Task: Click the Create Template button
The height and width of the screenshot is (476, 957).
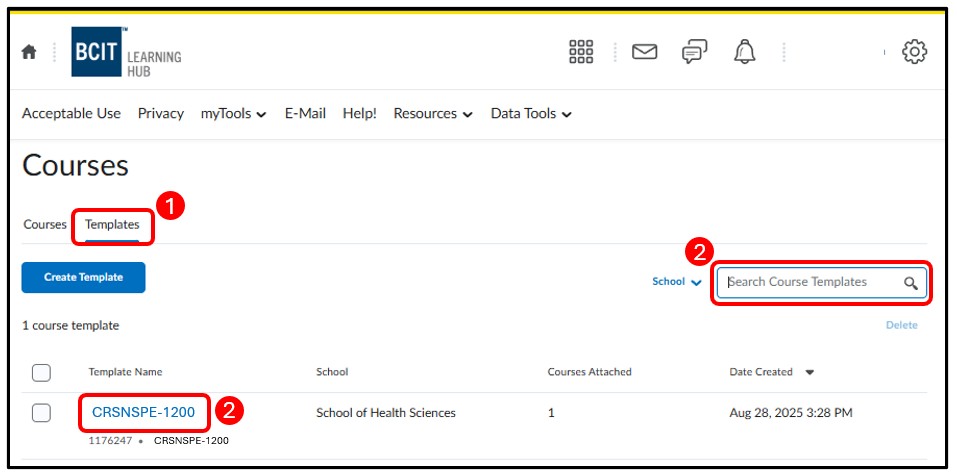Action: point(83,277)
